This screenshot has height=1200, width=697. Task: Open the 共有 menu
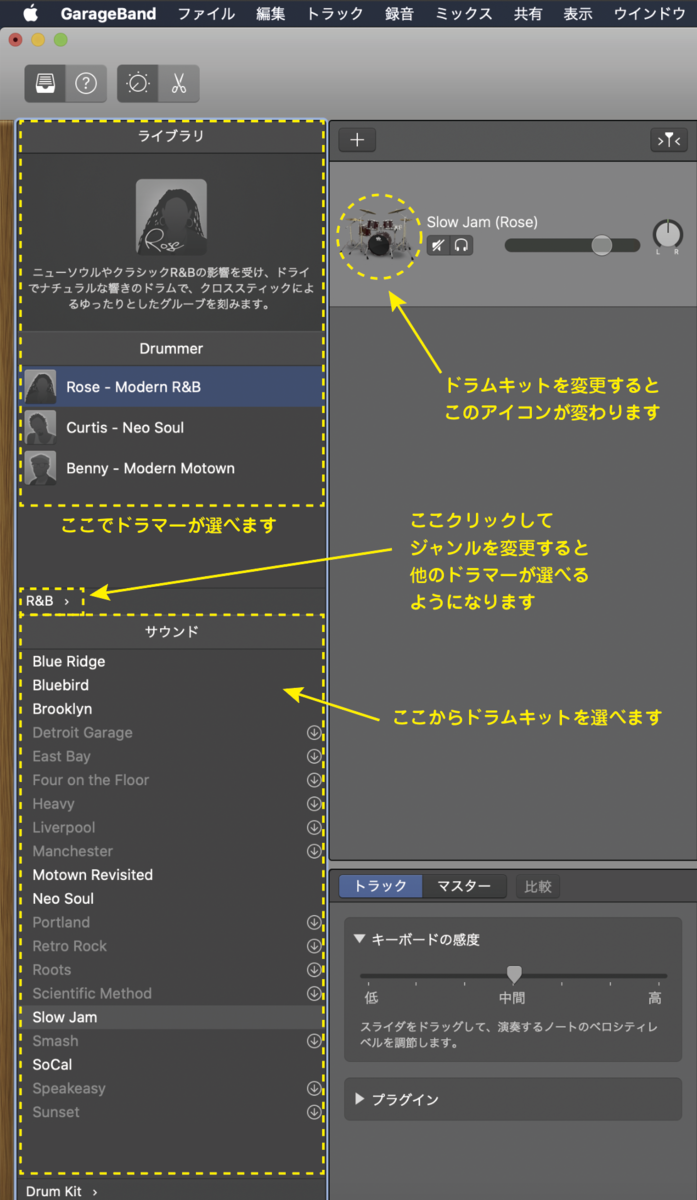528,14
